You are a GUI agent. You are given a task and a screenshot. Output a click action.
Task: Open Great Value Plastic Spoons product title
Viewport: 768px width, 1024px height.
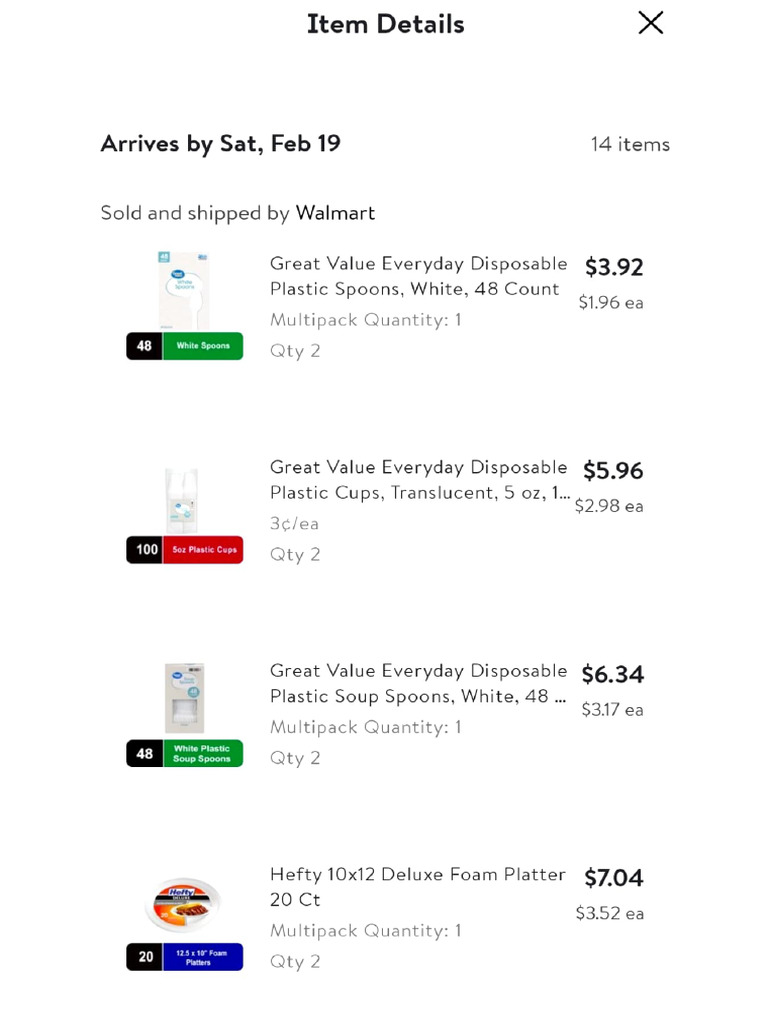(x=418, y=276)
